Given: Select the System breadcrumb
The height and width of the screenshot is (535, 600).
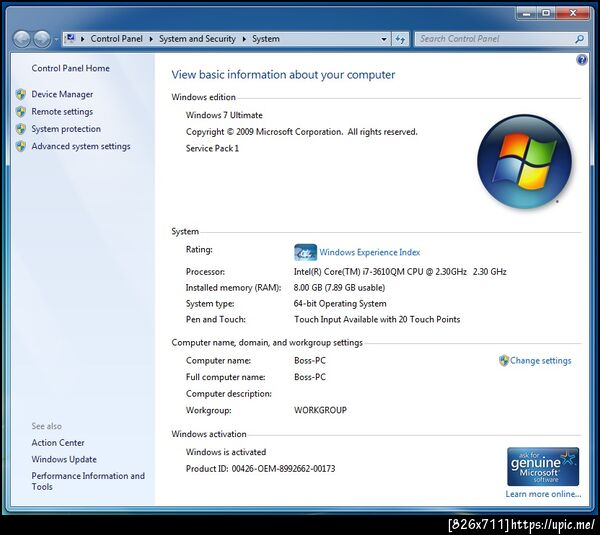Looking at the screenshot, I should (x=266, y=39).
